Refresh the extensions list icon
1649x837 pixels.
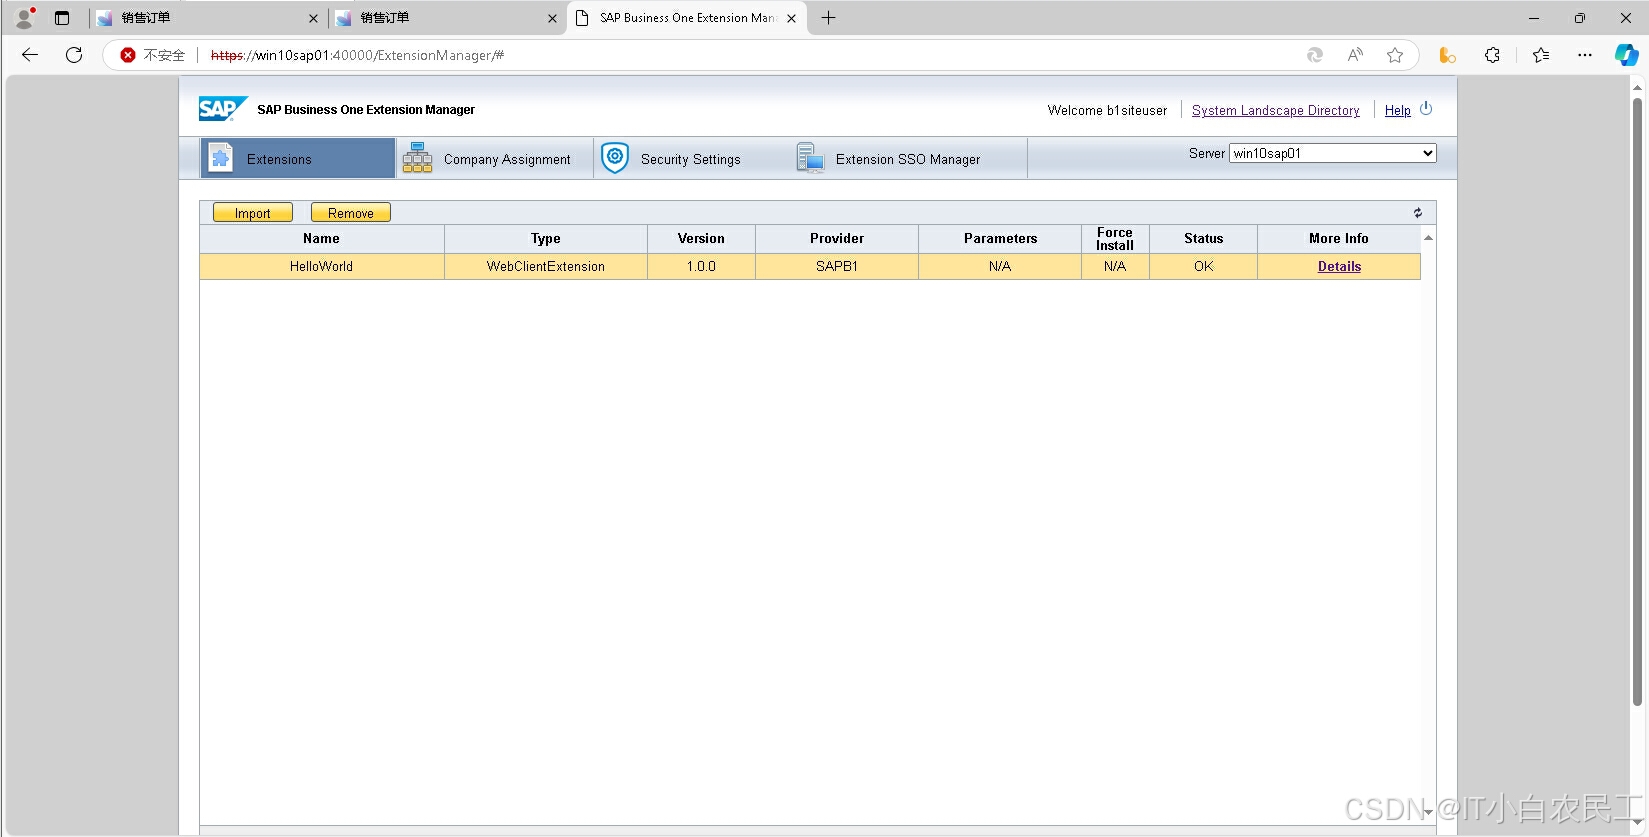pyautogui.click(x=1417, y=213)
